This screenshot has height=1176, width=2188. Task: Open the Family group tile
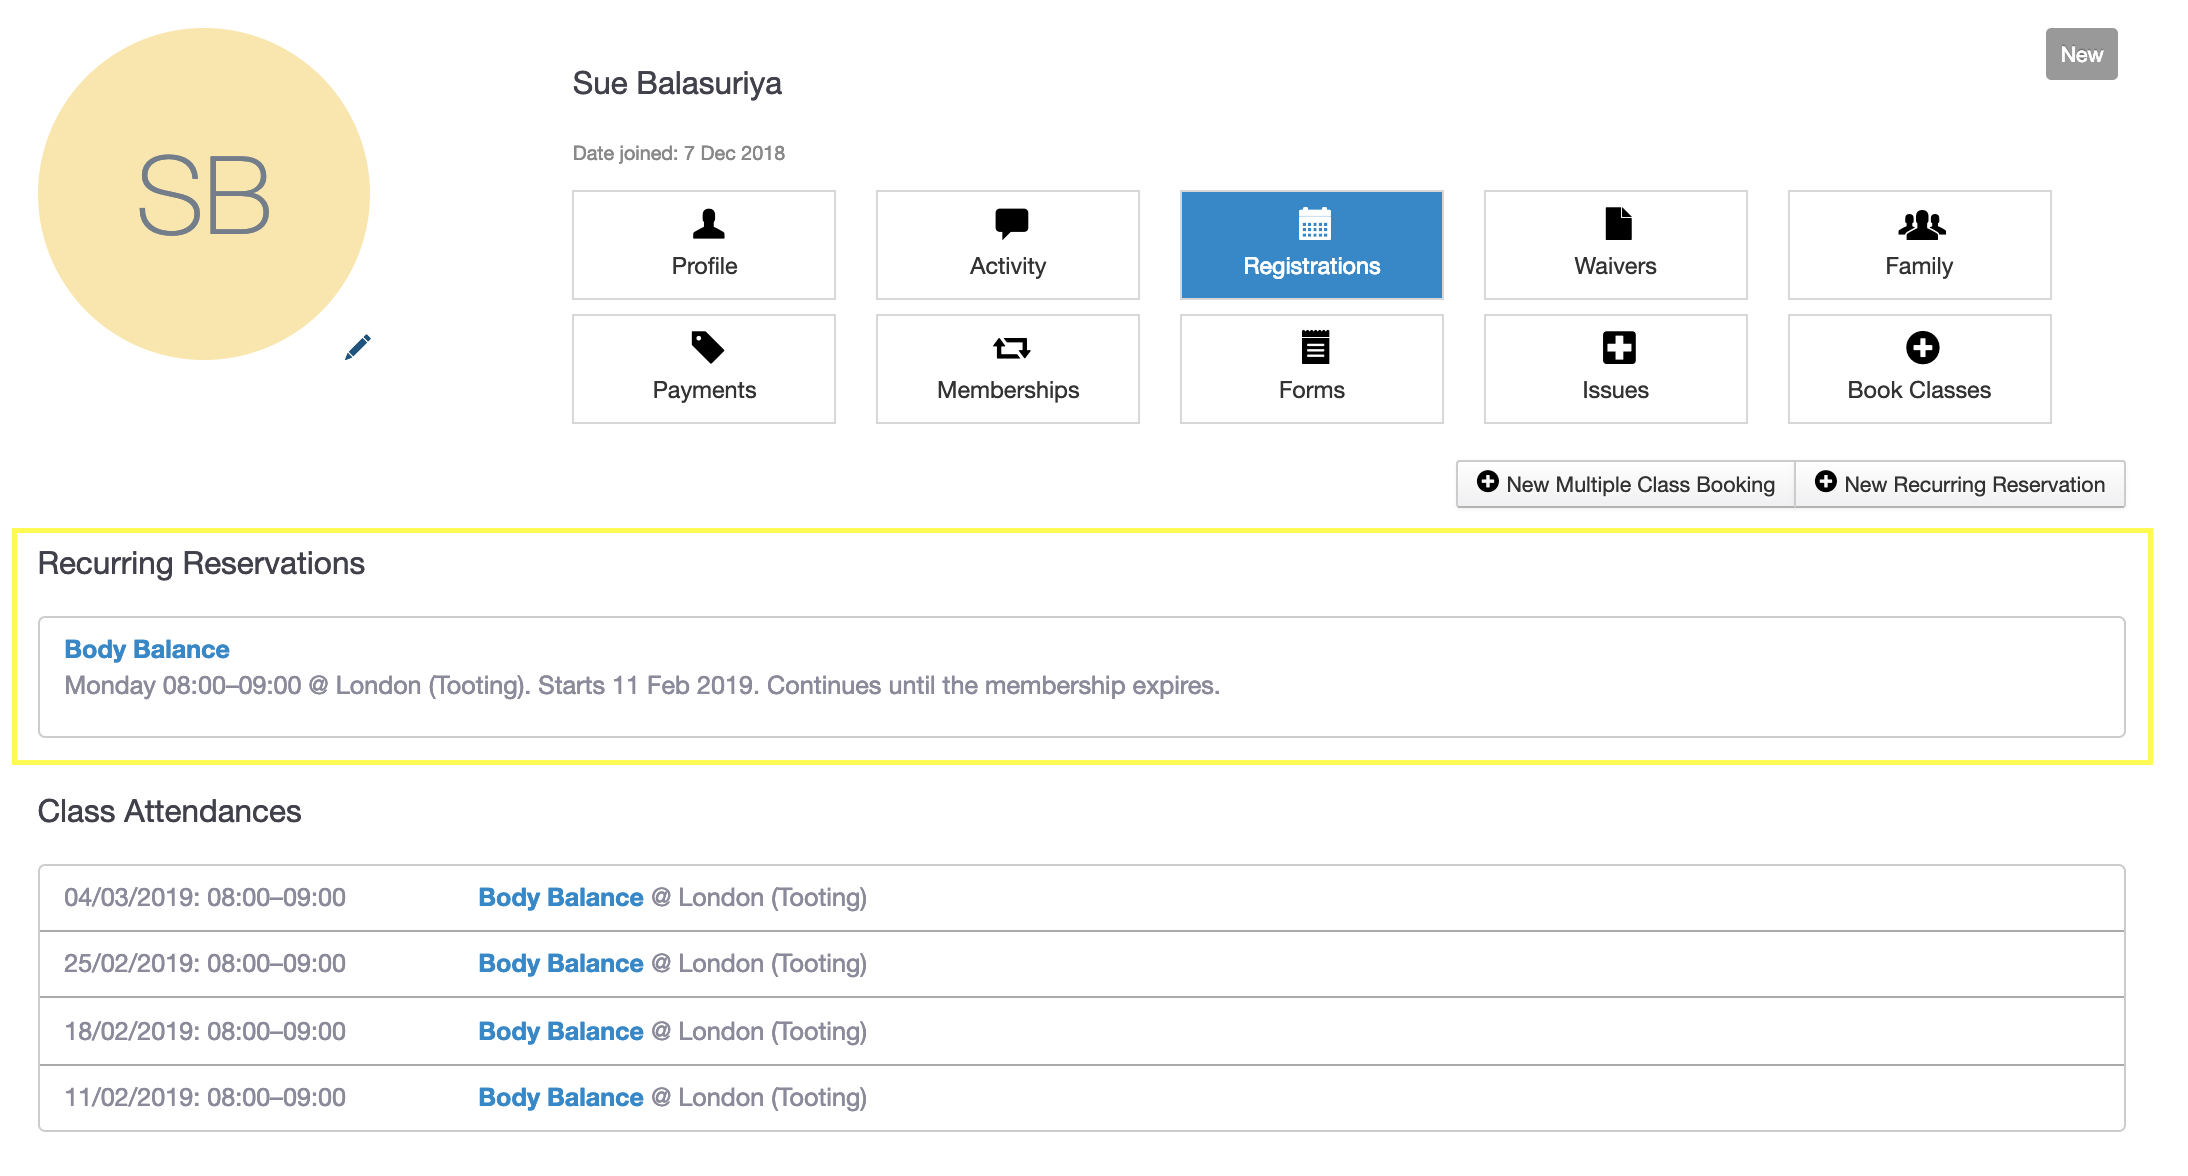[x=1919, y=245]
